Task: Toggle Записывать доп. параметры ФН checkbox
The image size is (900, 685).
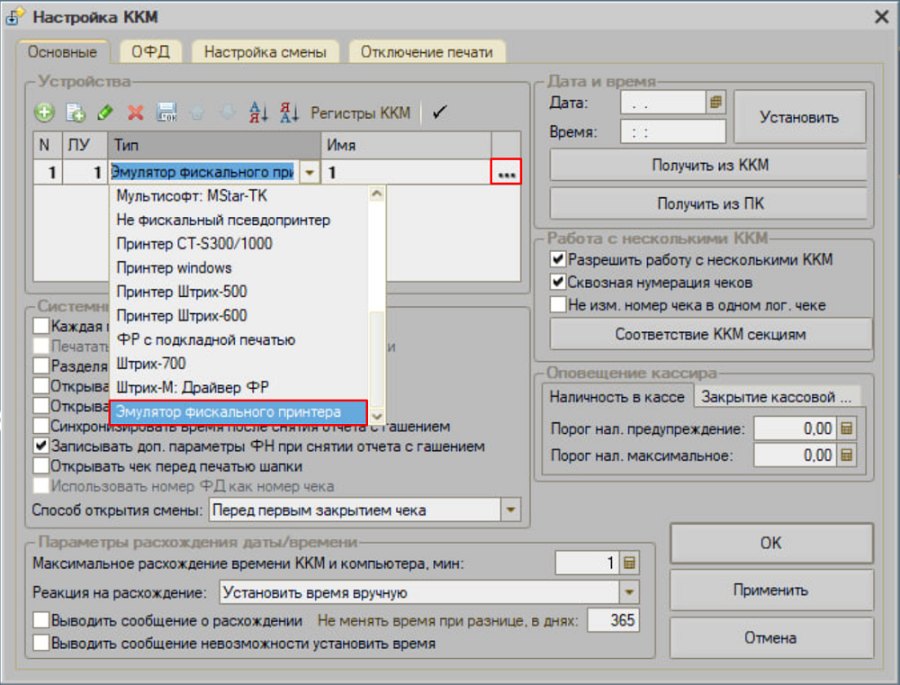Action: coord(41,446)
